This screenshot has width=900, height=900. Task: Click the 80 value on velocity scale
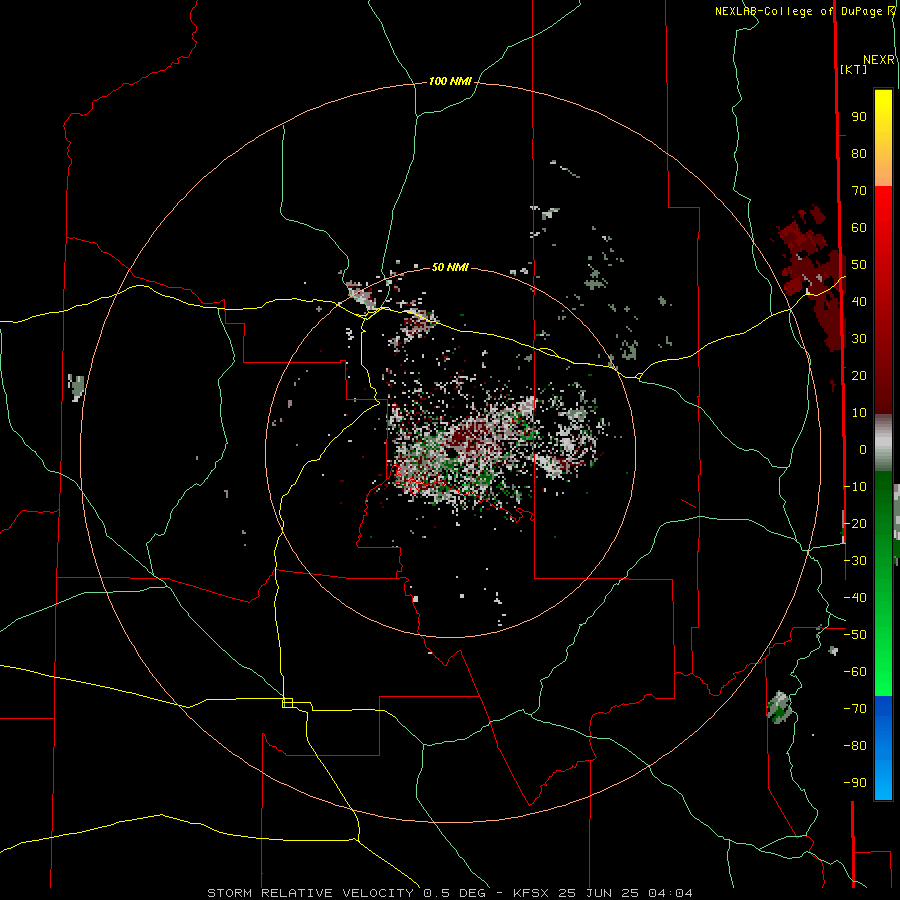click(859, 154)
